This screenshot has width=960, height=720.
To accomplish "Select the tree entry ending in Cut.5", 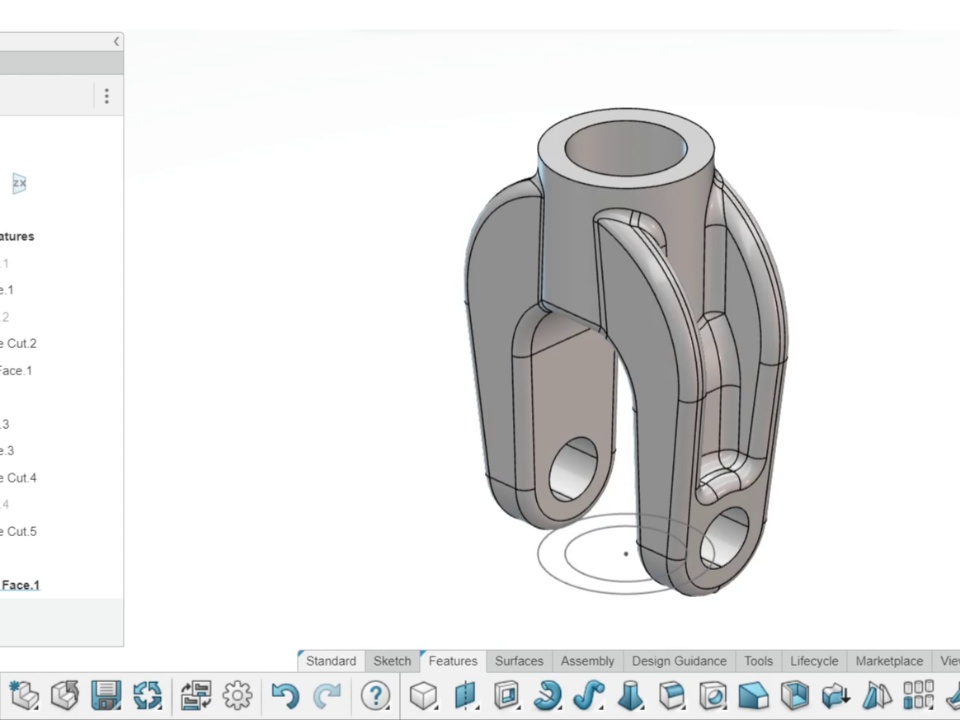I will click(x=18, y=531).
